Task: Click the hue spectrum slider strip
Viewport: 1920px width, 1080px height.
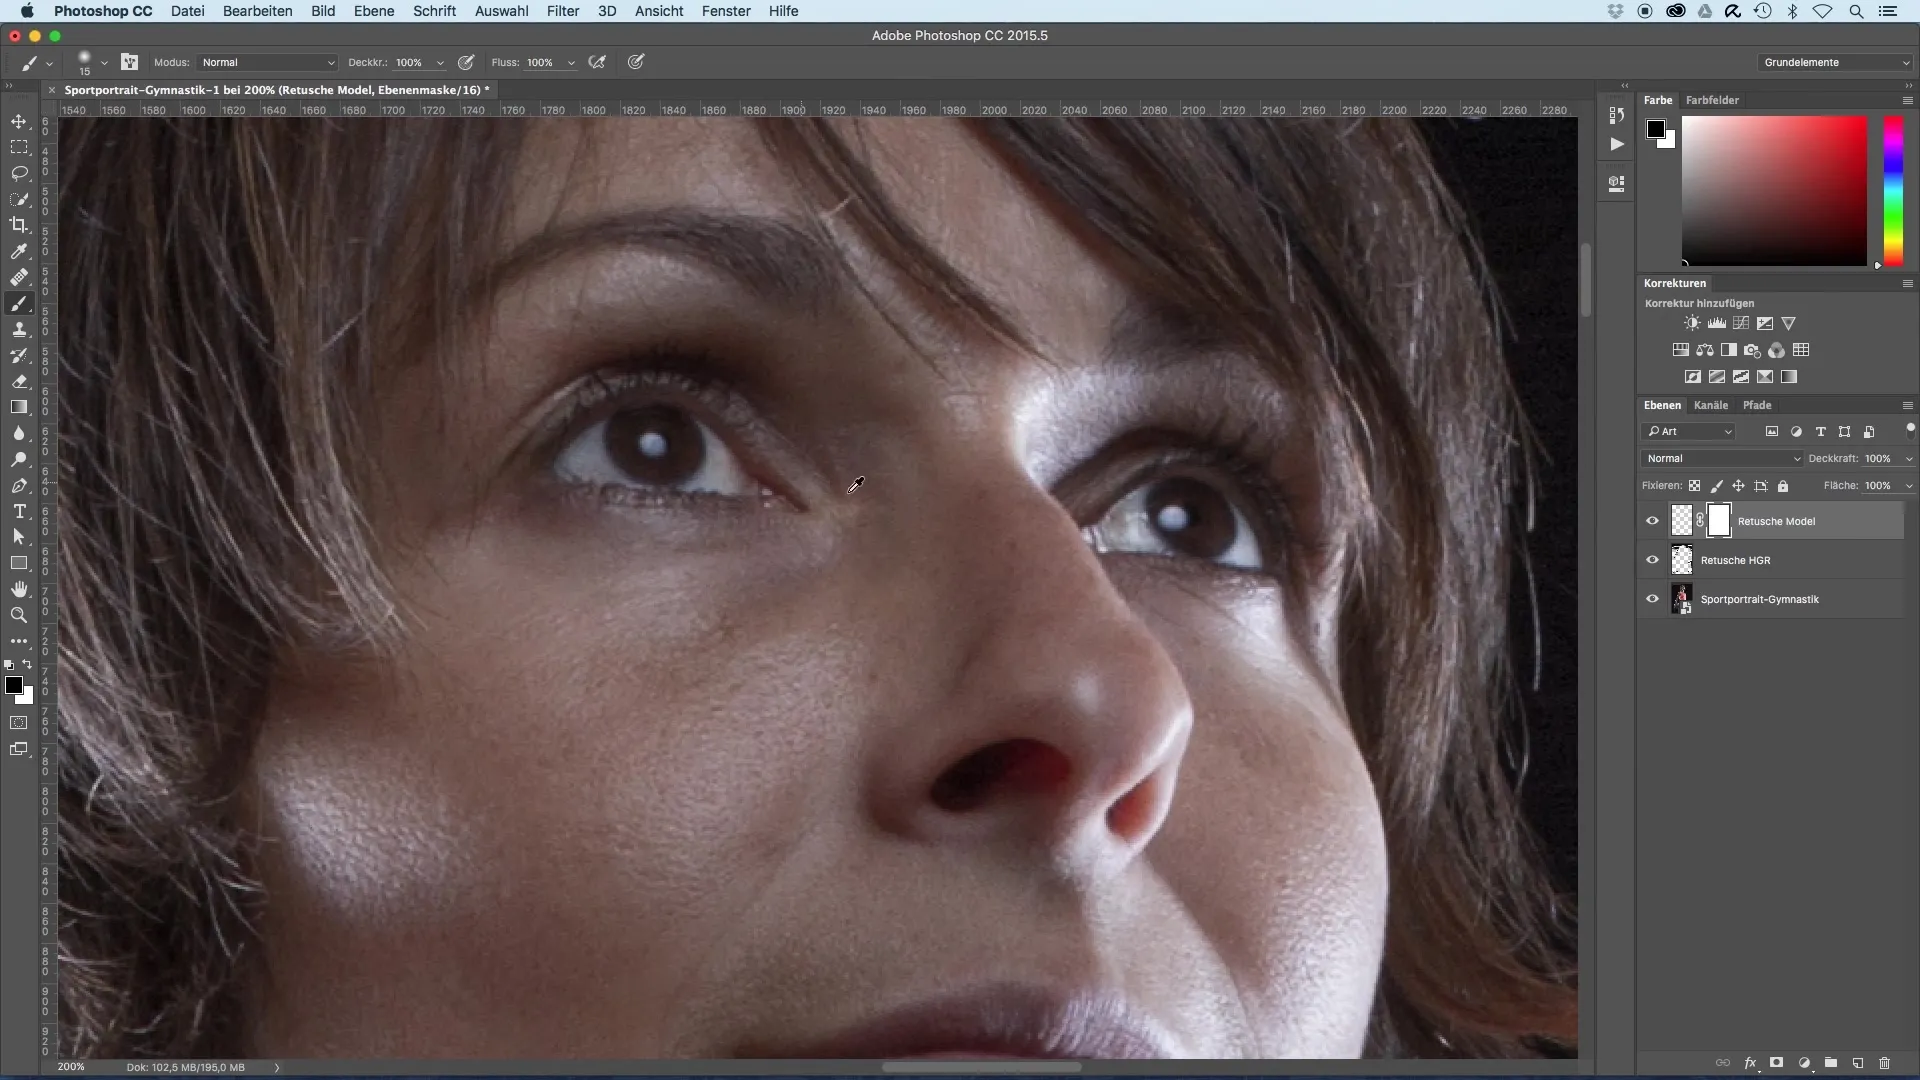Action: click(x=1893, y=191)
